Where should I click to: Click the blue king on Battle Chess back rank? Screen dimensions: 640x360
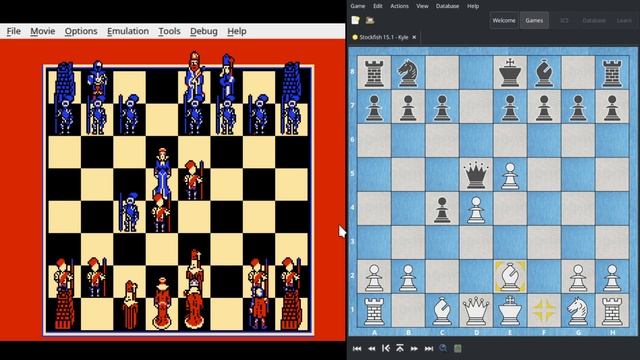coord(195,76)
